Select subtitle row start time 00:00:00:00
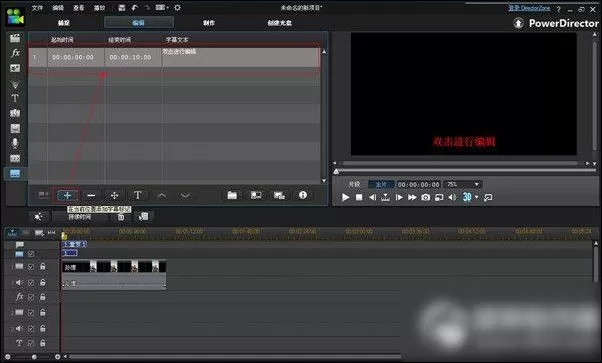602x363 pixels. pos(73,57)
